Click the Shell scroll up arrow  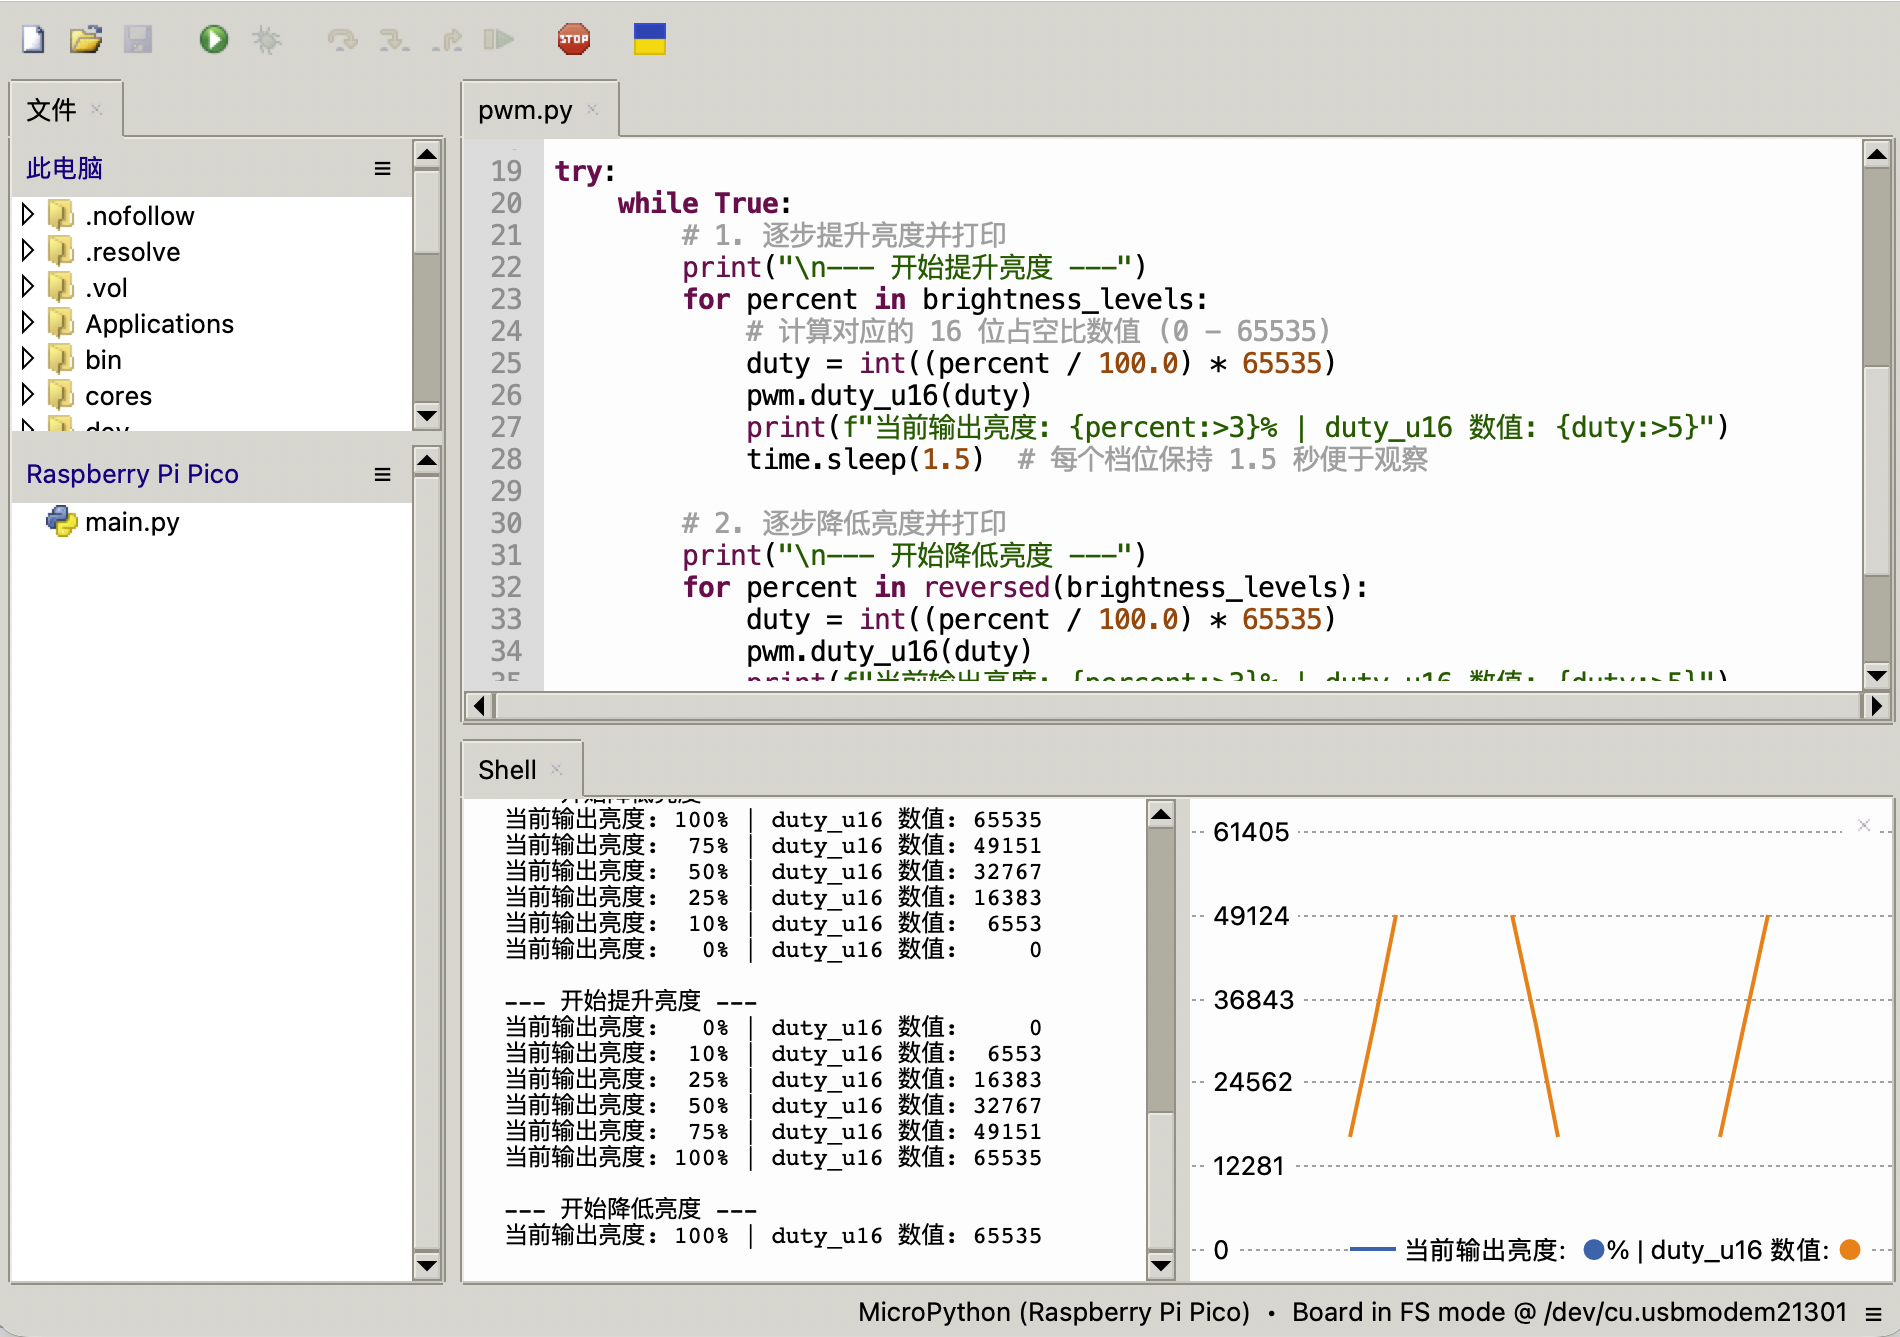click(x=1161, y=814)
